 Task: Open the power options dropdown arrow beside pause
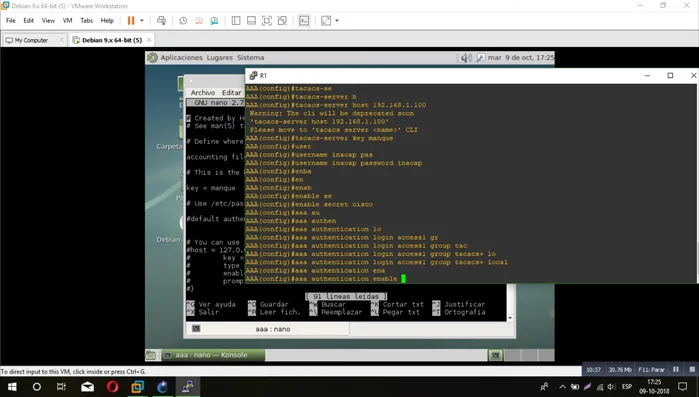(x=142, y=20)
